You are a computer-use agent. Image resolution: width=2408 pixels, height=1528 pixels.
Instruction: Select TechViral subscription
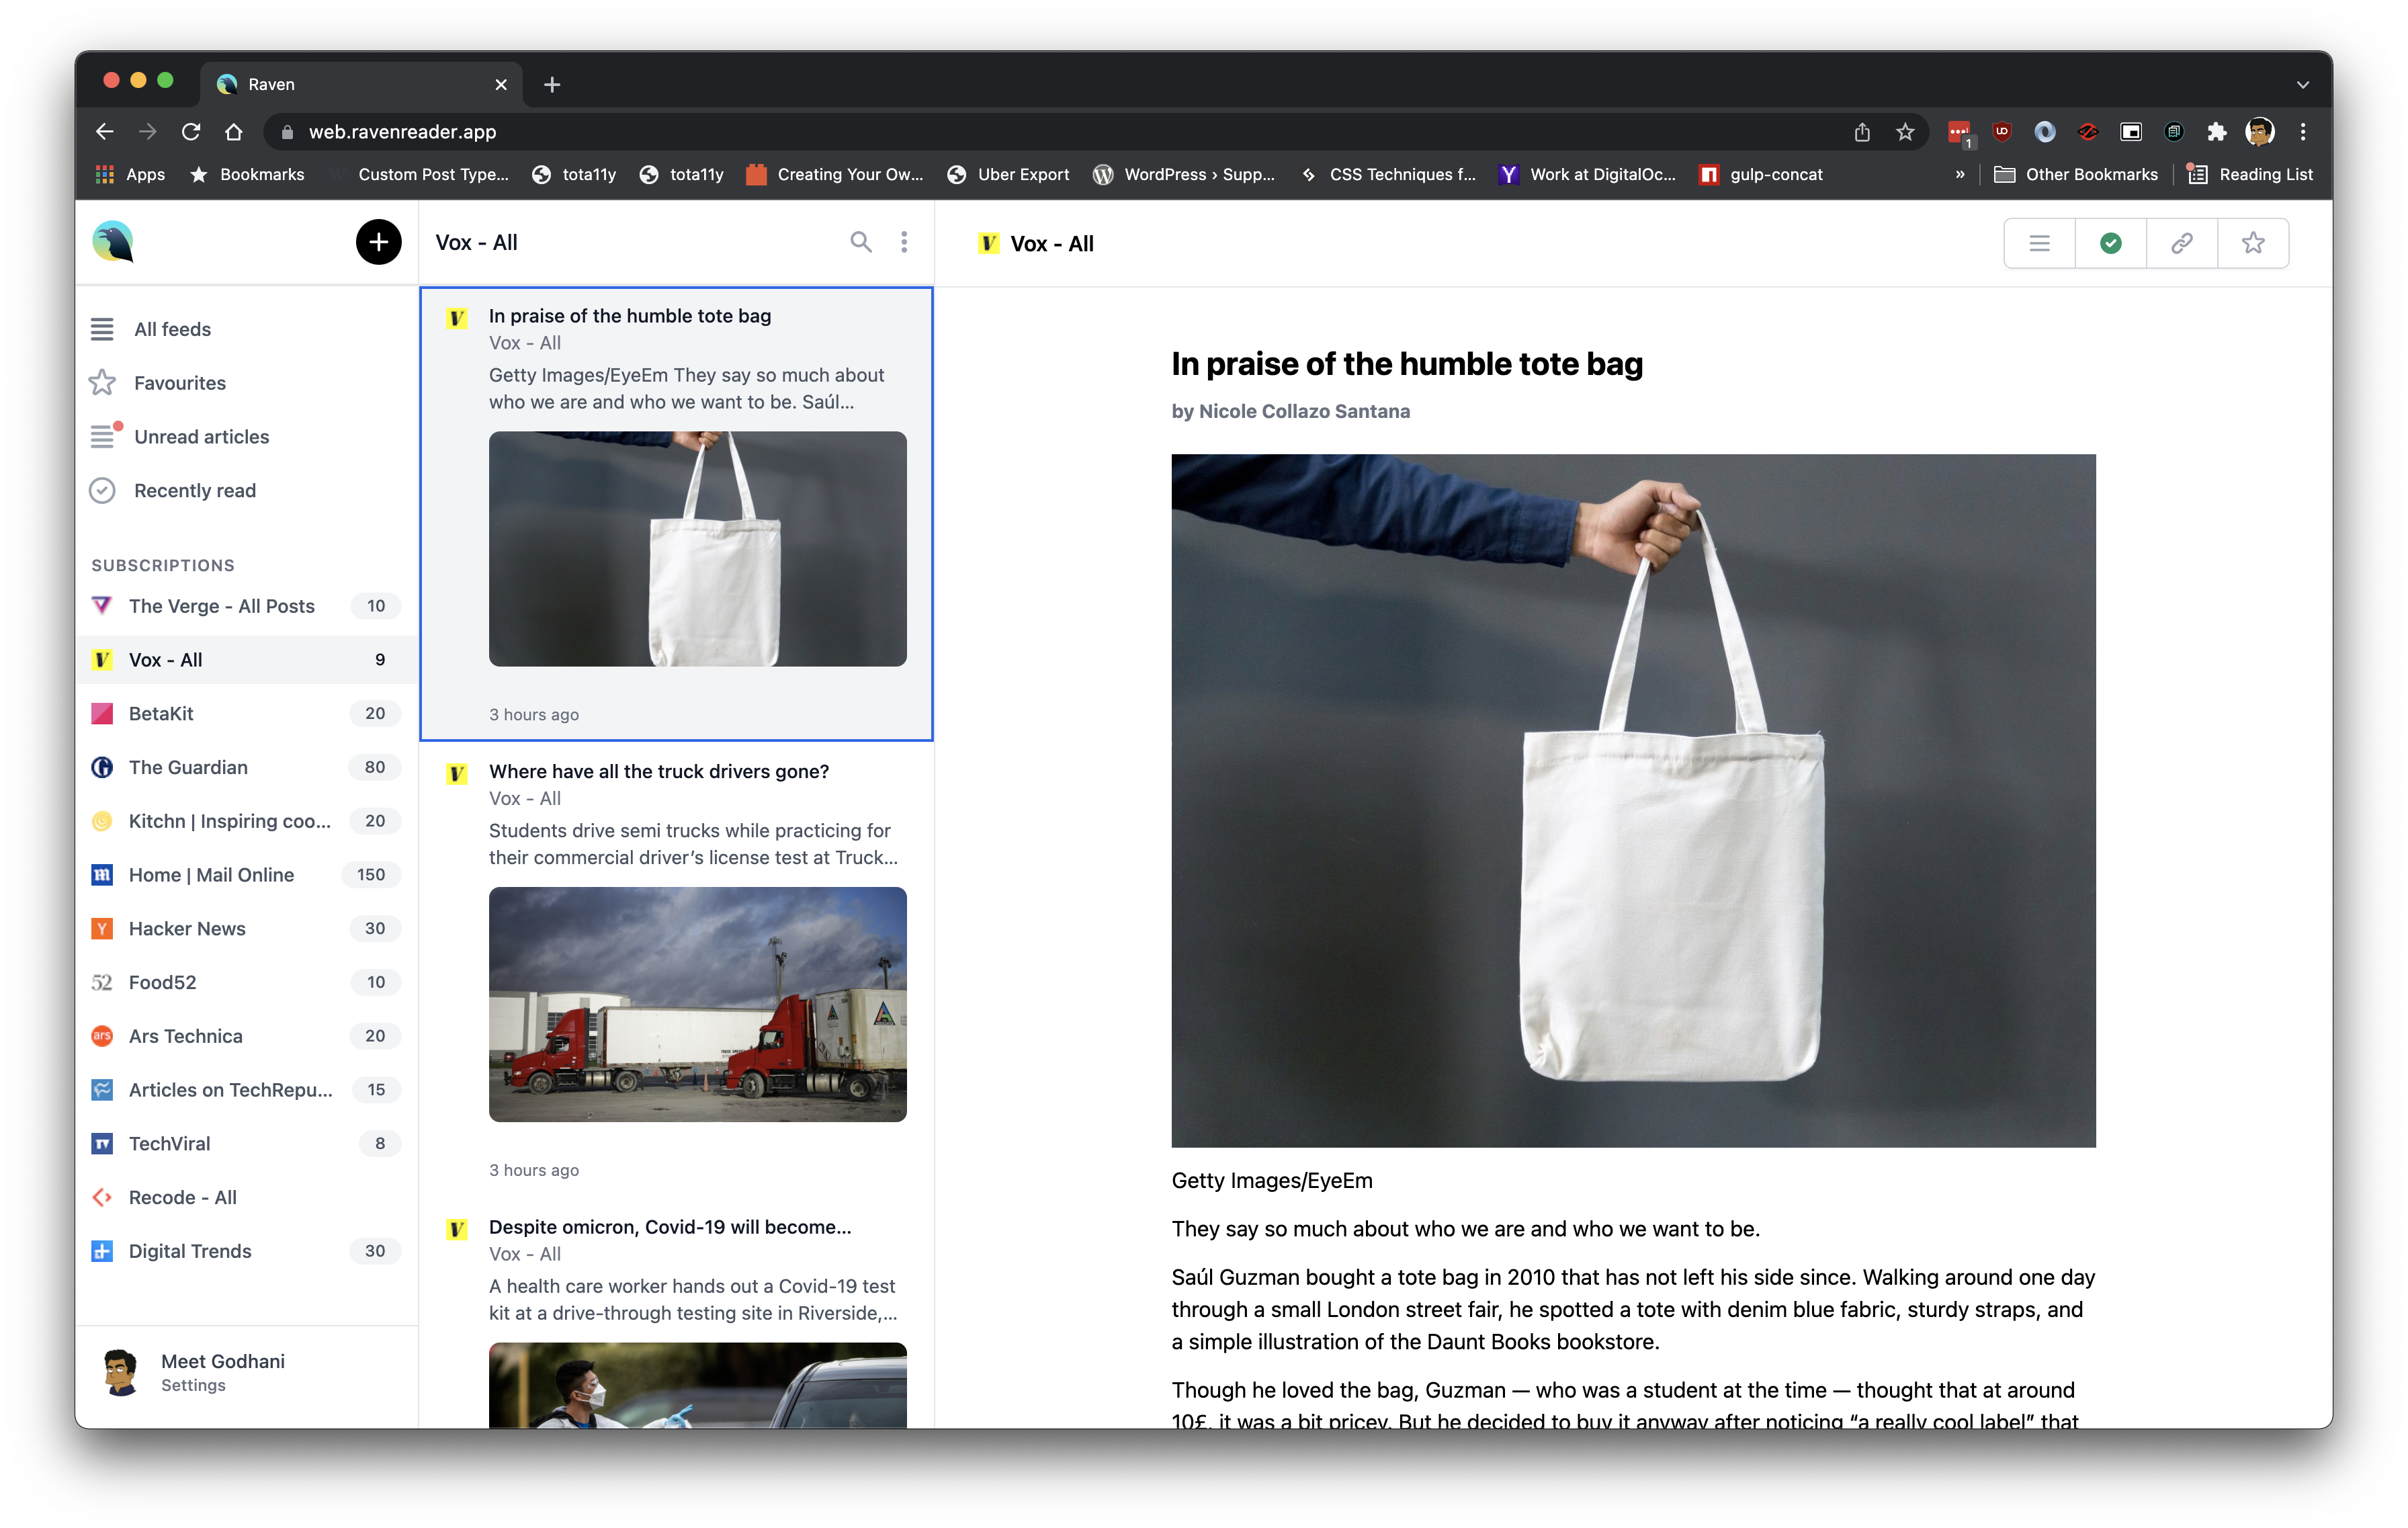pos(246,1144)
